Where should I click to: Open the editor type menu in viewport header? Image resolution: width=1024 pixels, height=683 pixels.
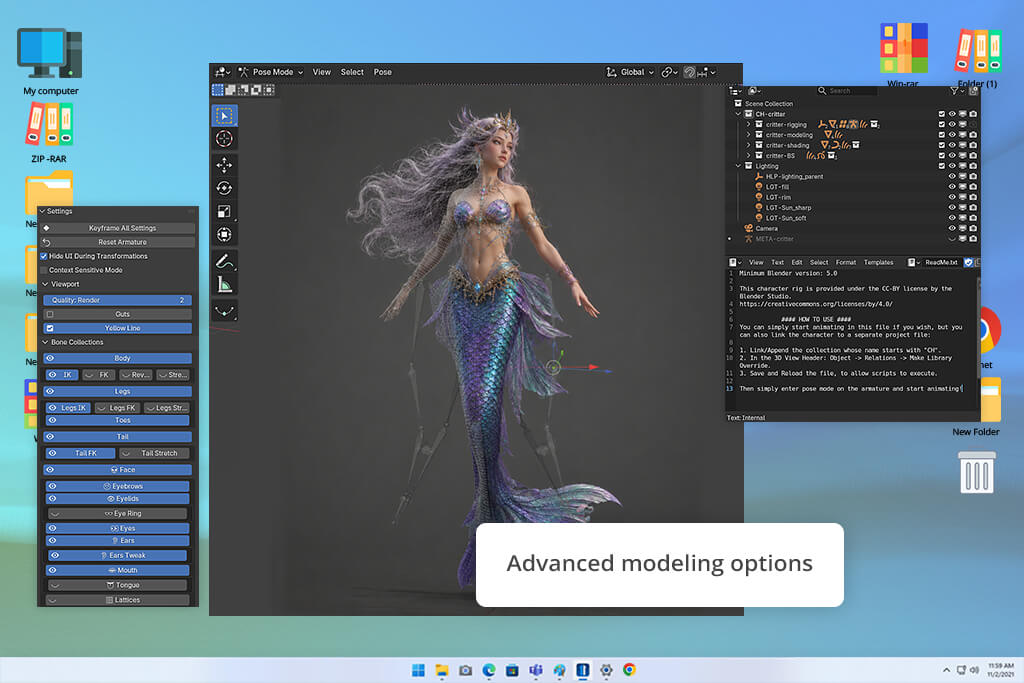[x=223, y=72]
